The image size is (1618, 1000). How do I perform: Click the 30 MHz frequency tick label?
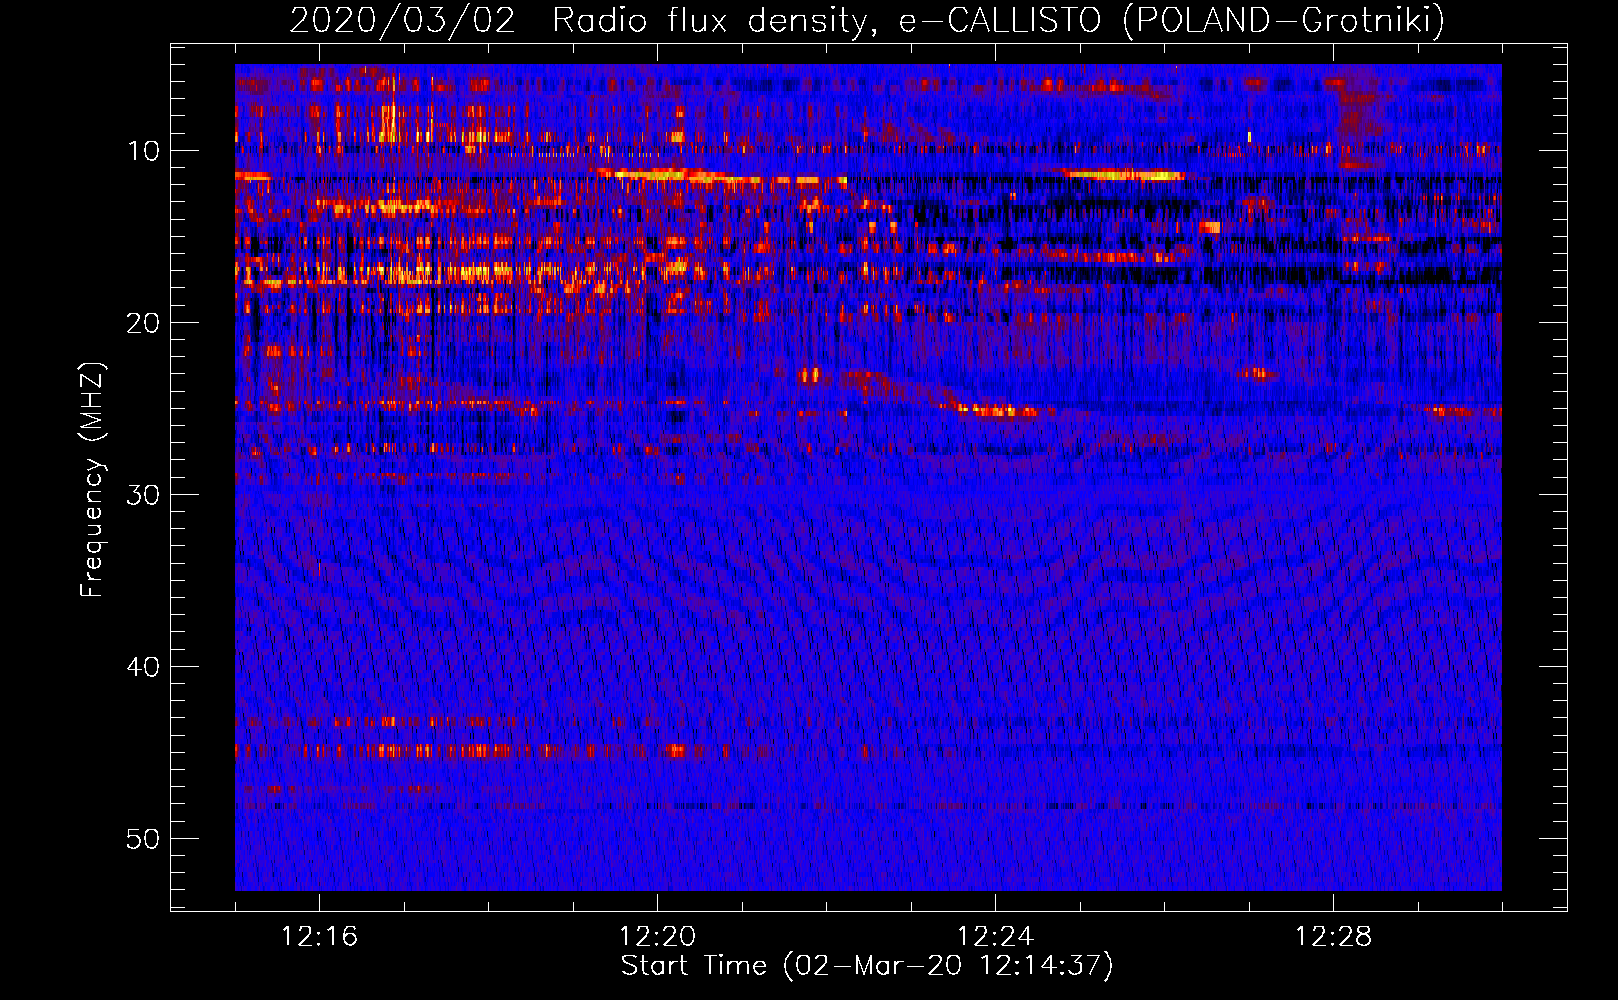pyautogui.click(x=144, y=495)
